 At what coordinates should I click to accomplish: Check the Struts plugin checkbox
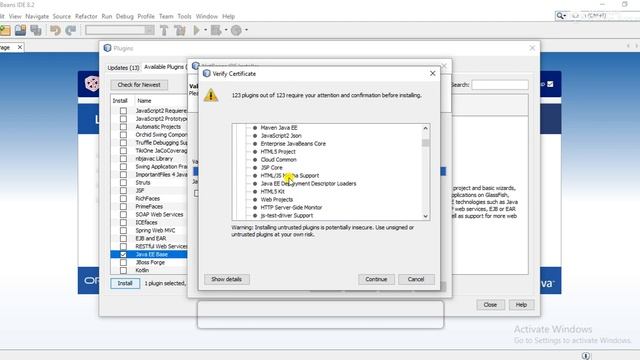123,182
